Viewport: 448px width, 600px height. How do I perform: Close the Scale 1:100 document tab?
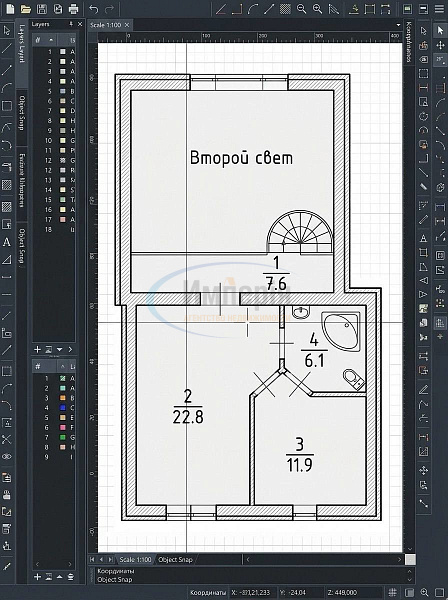click(127, 25)
